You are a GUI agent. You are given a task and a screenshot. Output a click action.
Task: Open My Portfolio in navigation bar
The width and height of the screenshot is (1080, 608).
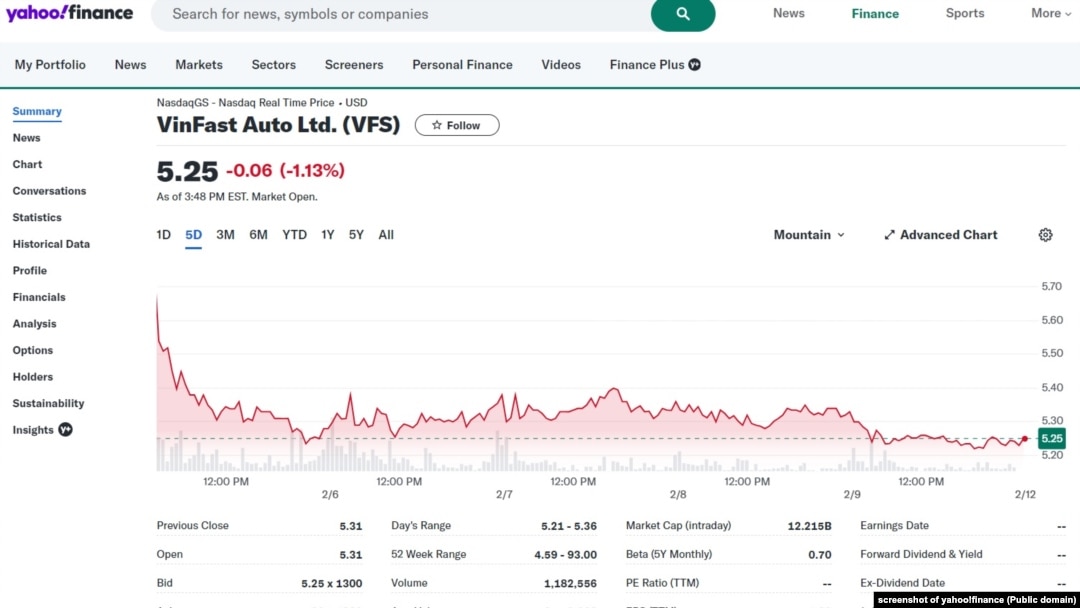click(x=50, y=65)
